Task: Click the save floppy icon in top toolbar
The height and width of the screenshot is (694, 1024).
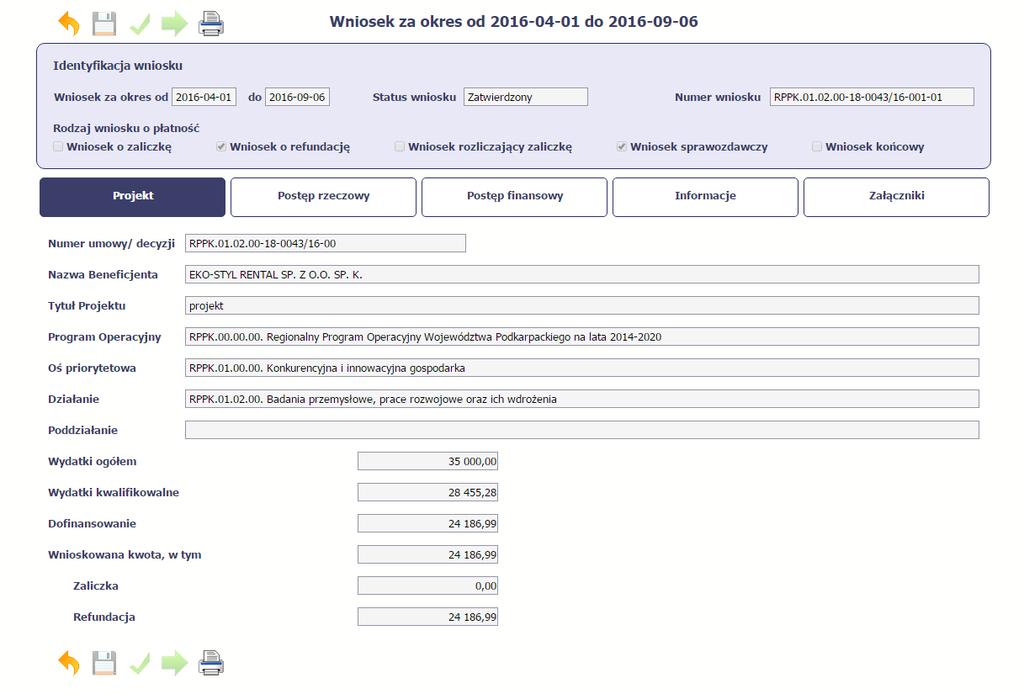Action: point(104,24)
